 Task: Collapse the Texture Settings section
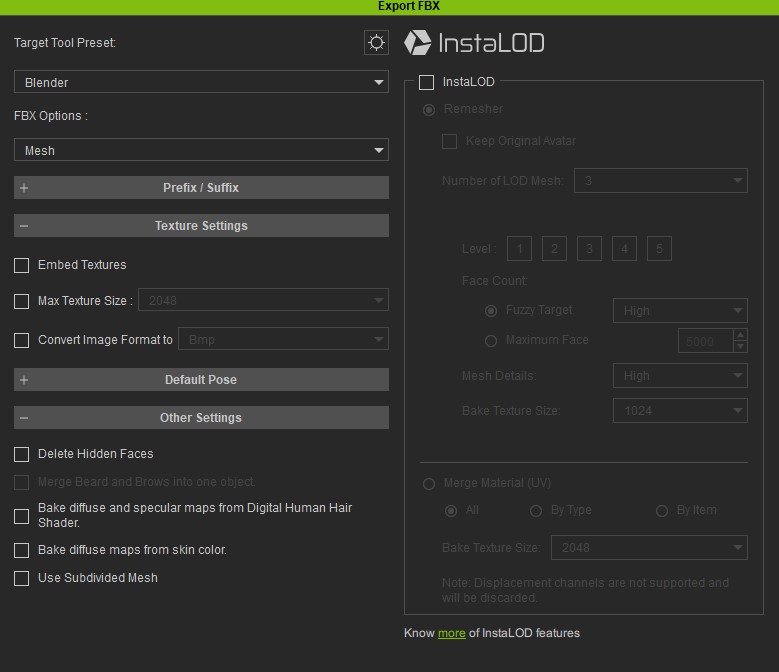click(201, 226)
